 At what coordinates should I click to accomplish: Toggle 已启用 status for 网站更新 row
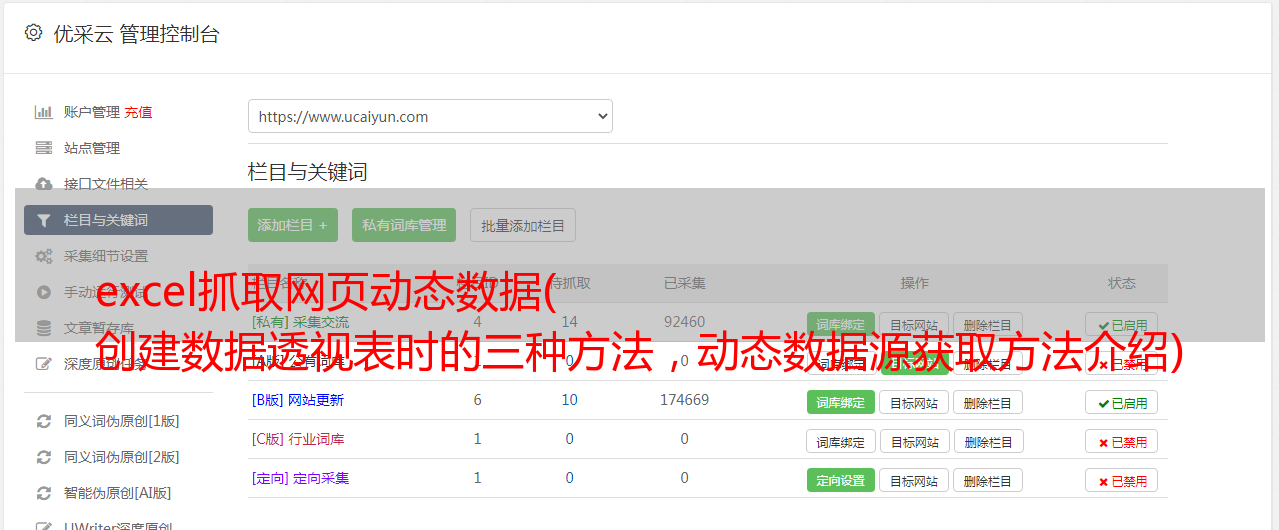(1121, 402)
